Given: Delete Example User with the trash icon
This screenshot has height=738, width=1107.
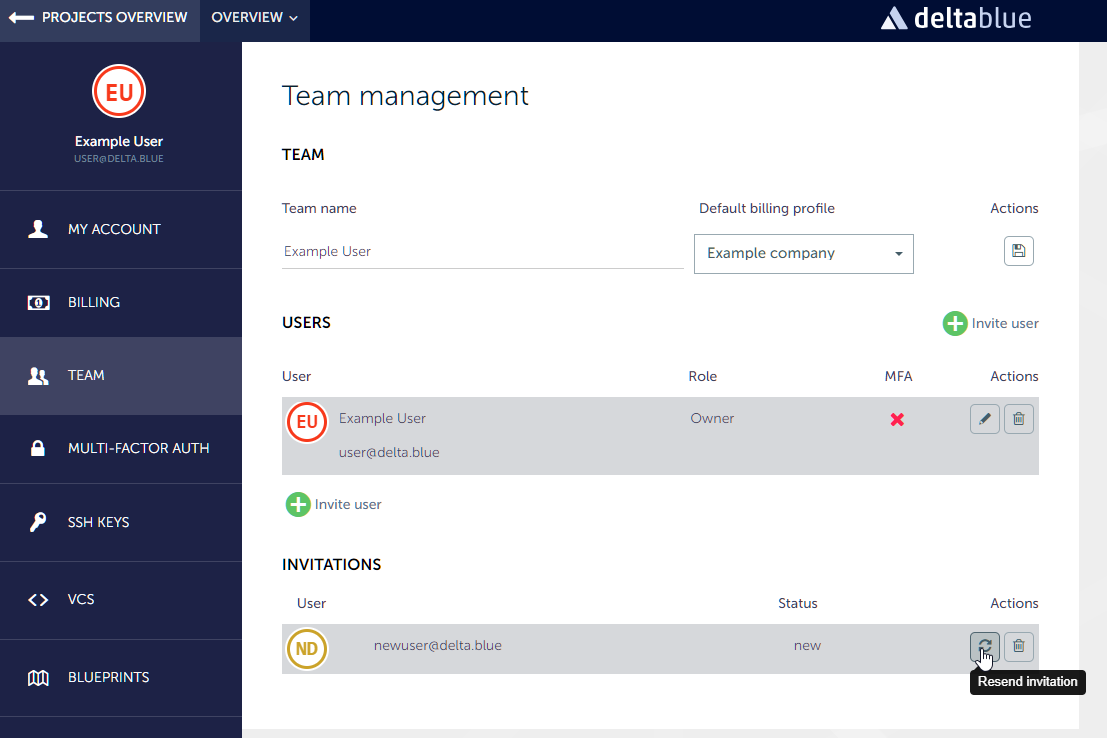Looking at the screenshot, I should tap(1018, 420).
